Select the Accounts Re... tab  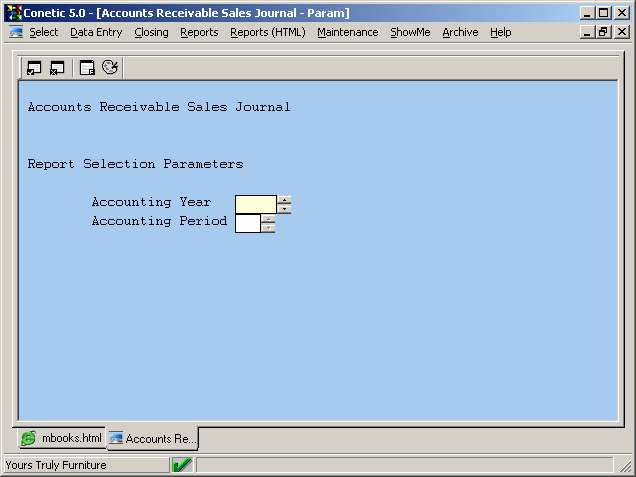153,439
